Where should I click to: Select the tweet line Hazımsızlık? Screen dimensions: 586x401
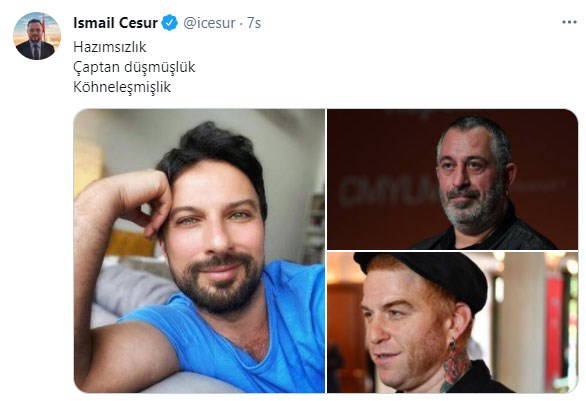[110, 47]
